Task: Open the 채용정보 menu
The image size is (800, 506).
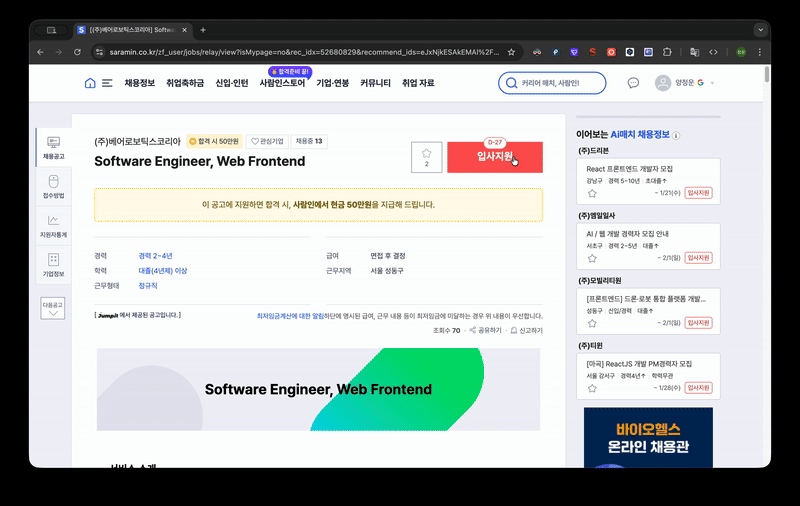Action: point(139,83)
